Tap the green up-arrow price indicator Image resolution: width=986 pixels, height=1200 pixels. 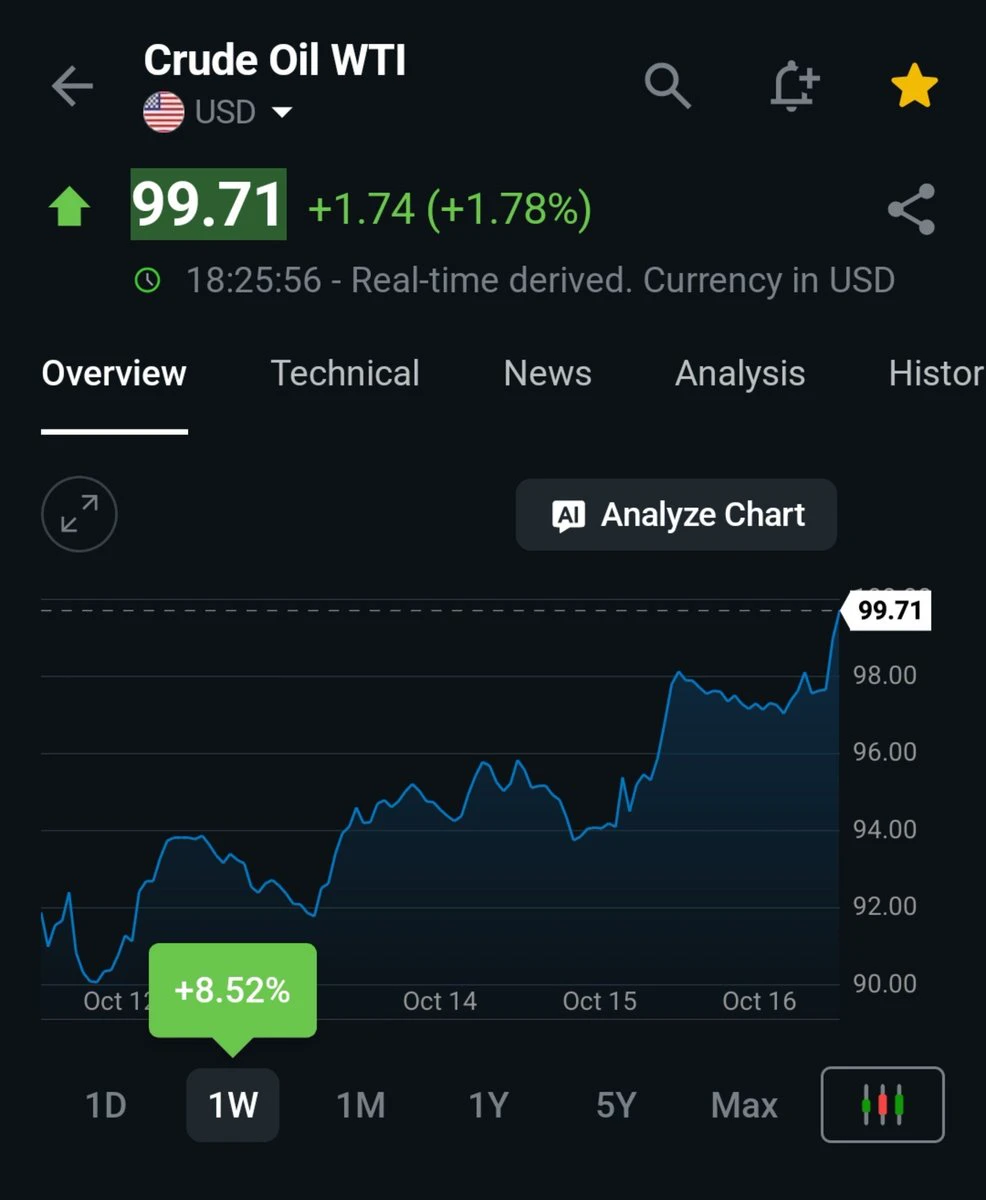click(x=69, y=207)
